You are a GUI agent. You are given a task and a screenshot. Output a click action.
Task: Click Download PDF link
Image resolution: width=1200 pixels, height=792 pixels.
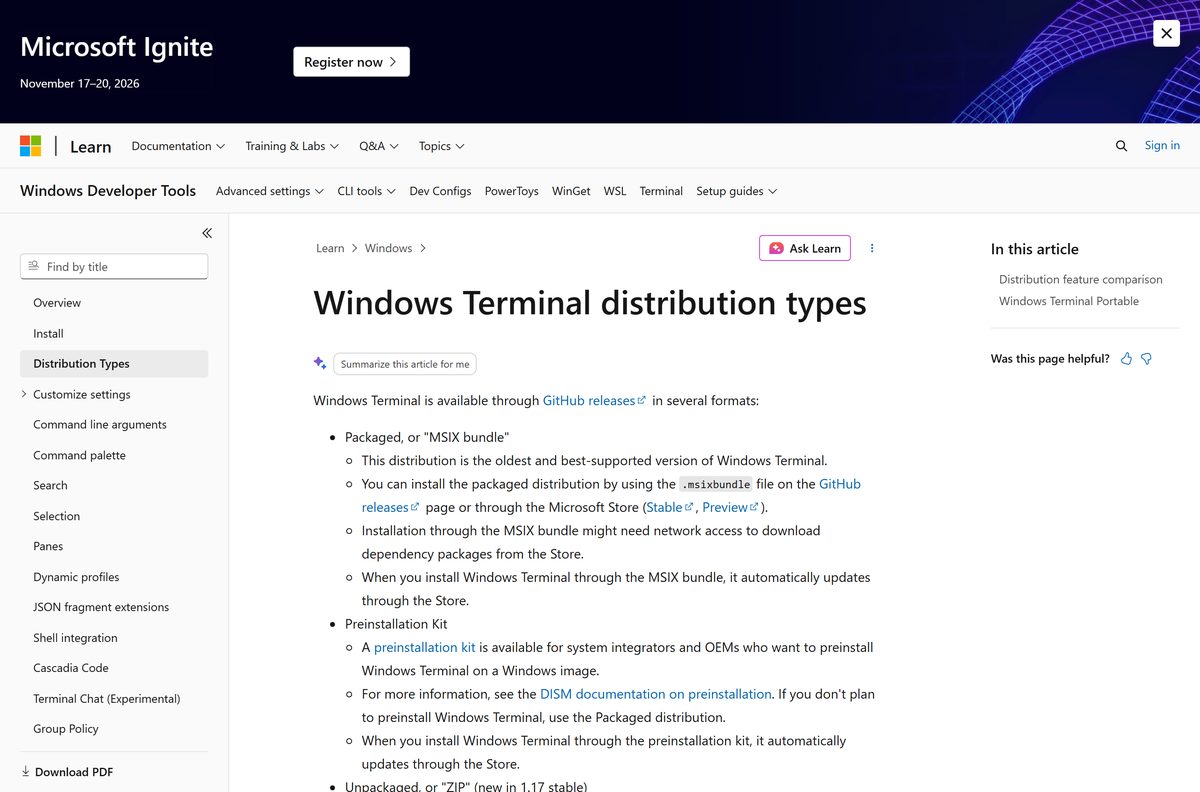pos(74,772)
